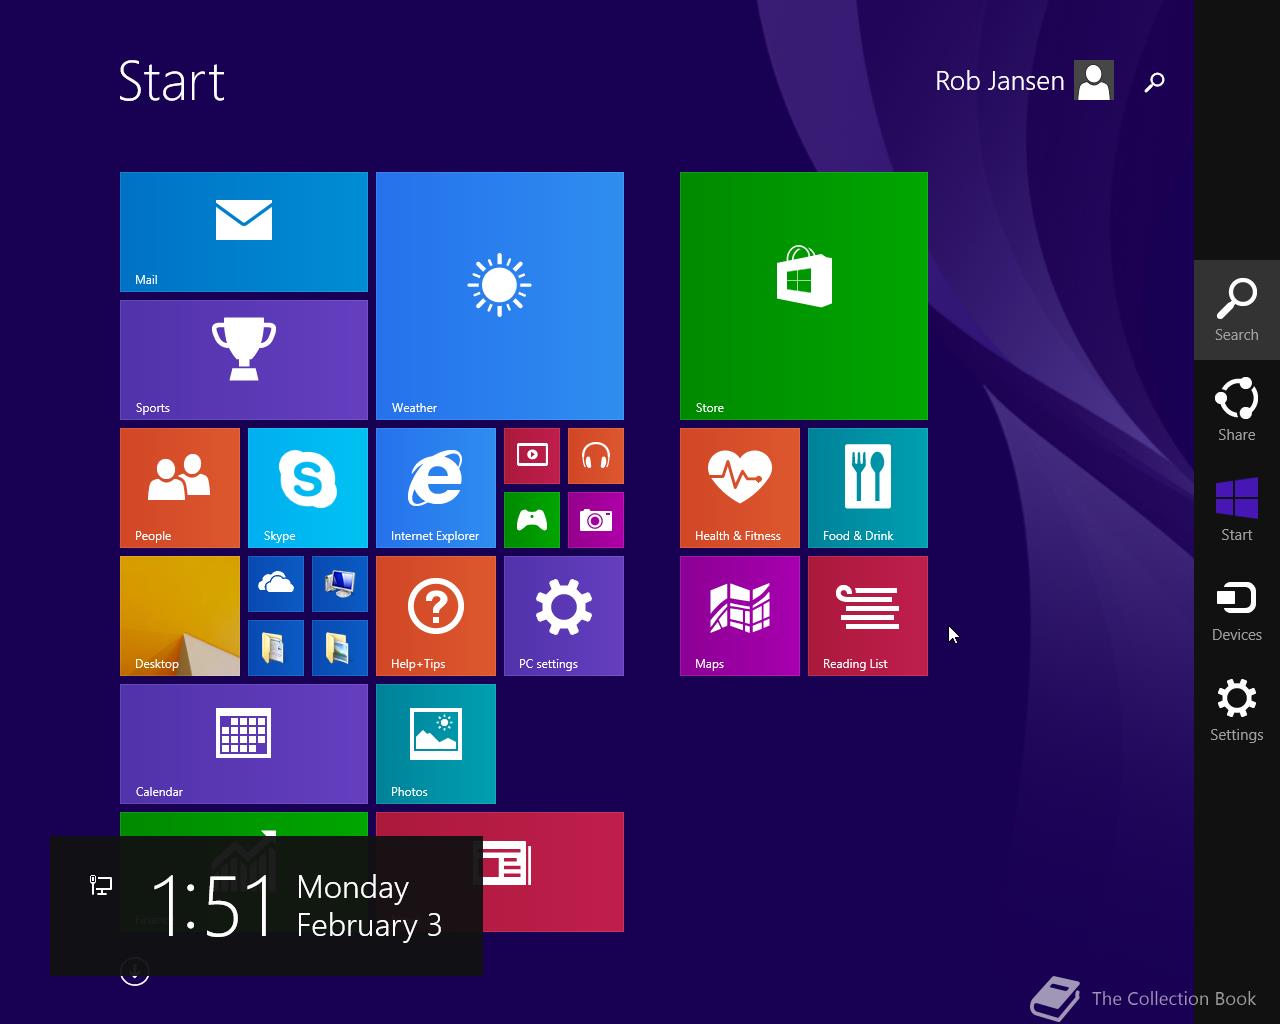Click the Search charm

pyautogui.click(x=1237, y=310)
